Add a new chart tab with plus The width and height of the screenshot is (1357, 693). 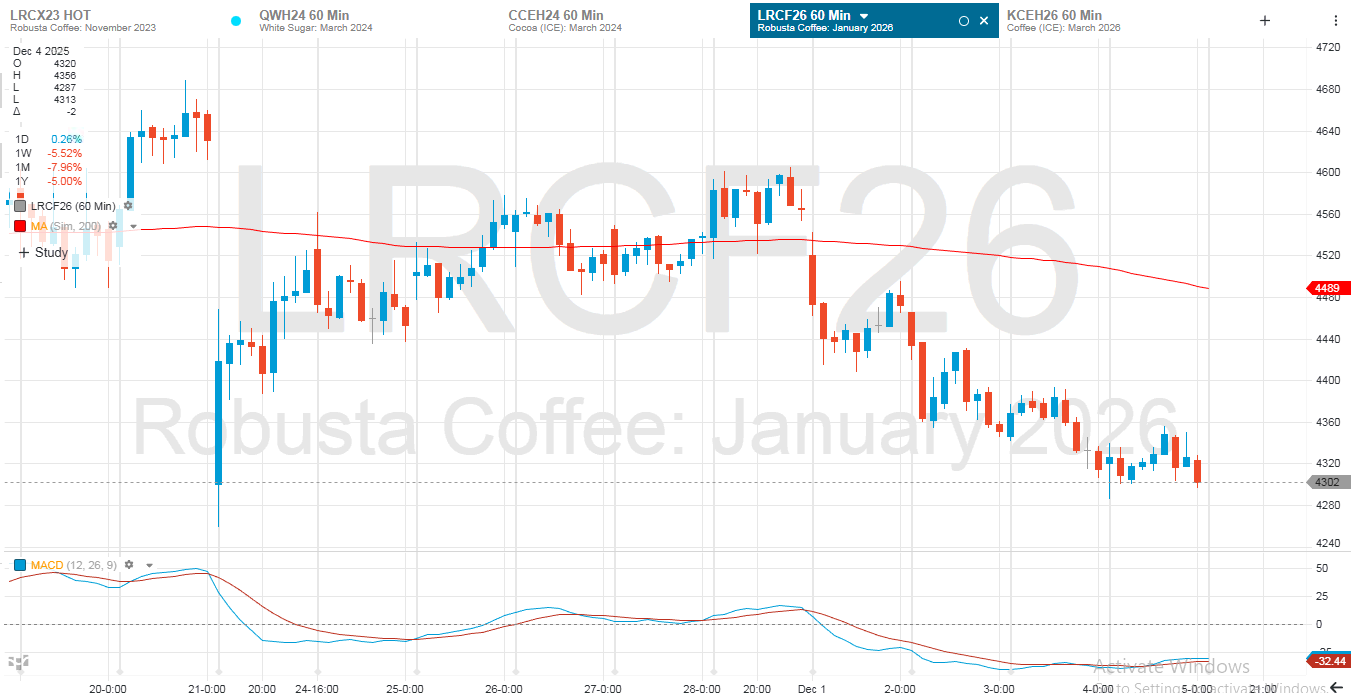[1264, 20]
